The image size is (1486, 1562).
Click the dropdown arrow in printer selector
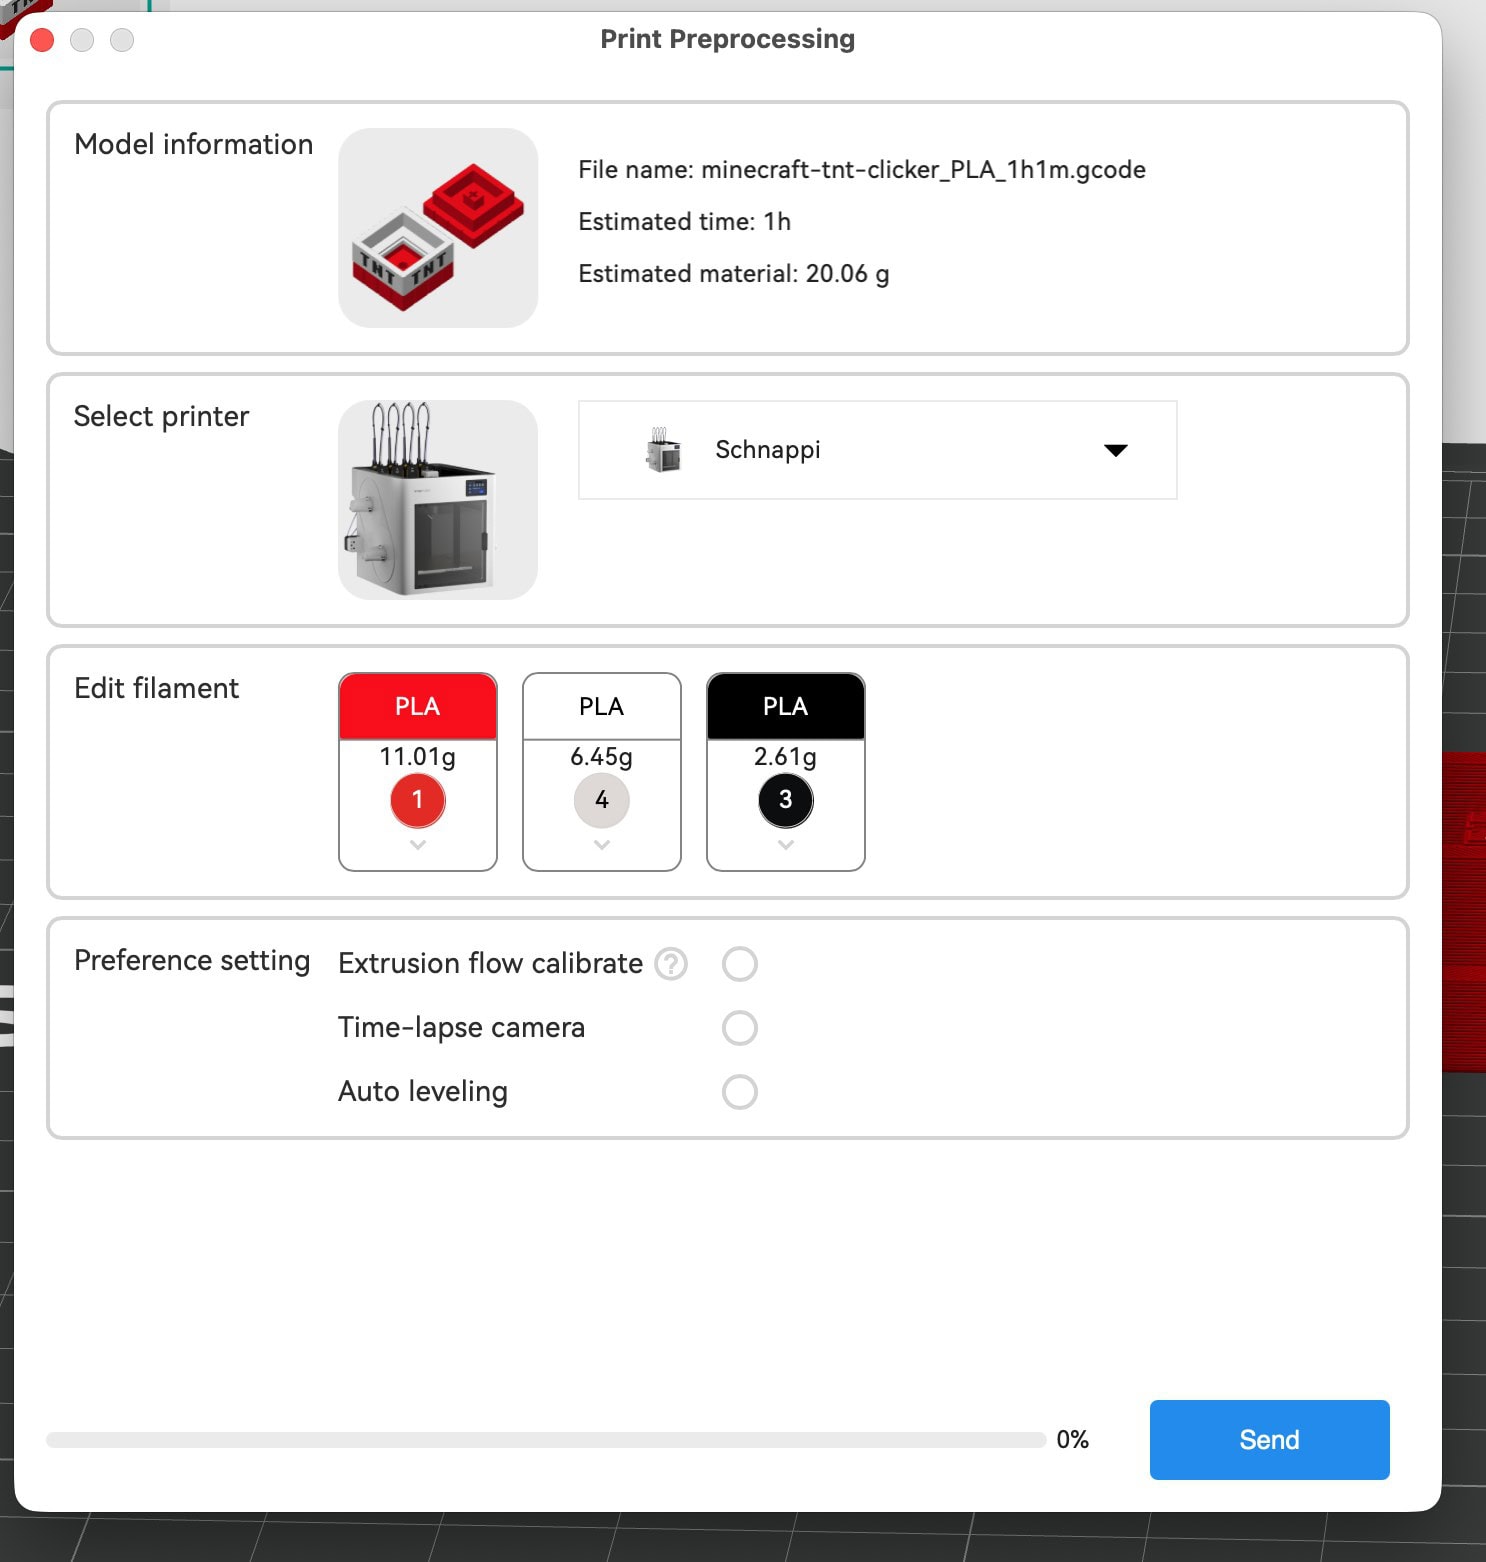click(1115, 450)
